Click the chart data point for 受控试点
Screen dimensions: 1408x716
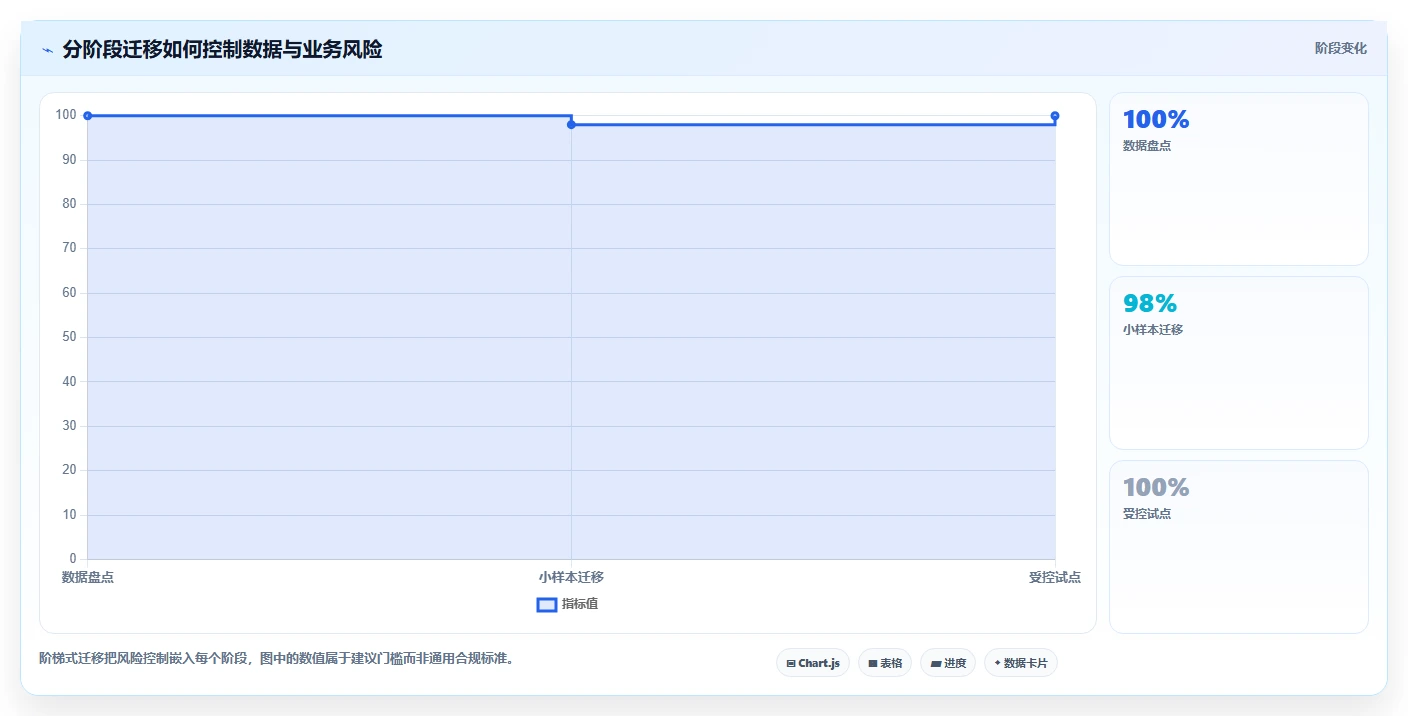pyautogui.click(x=1055, y=116)
